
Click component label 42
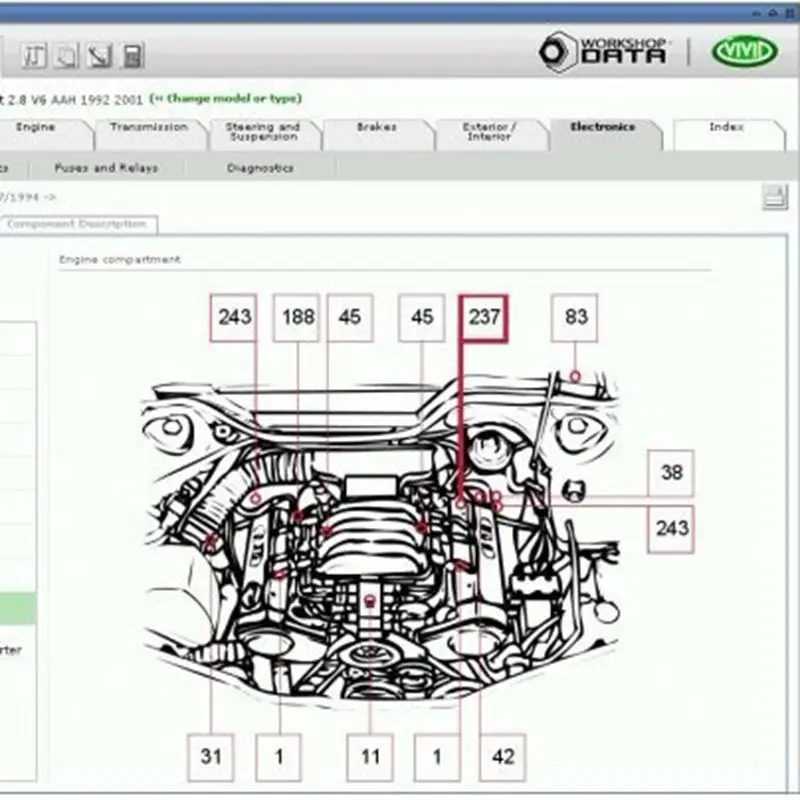tap(503, 757)
